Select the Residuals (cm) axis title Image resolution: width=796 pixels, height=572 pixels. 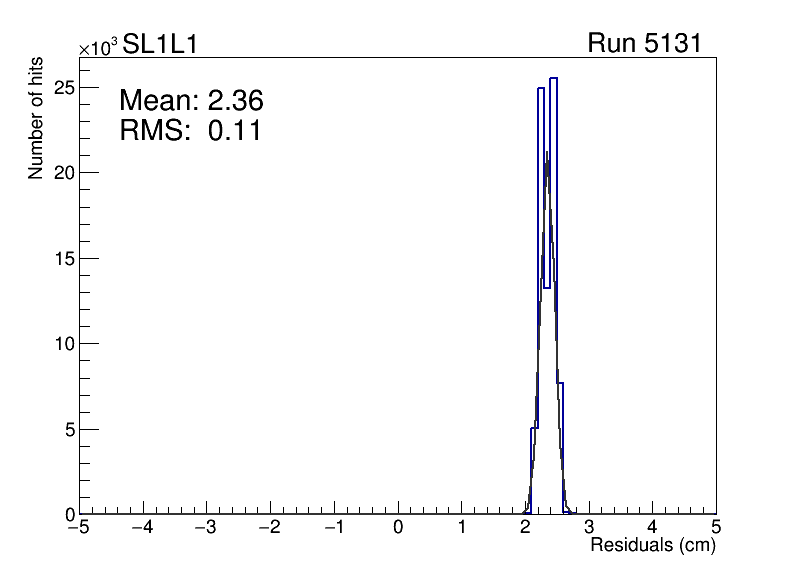click(x=652, y=546)
